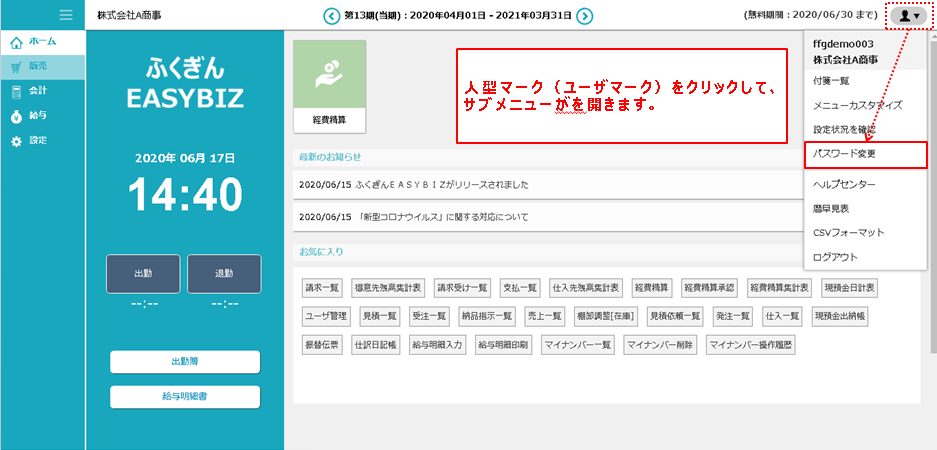The image size is (937, 450).
Task: Click the 見積依頼一覧 favorite button
Action: pos(675,316)
